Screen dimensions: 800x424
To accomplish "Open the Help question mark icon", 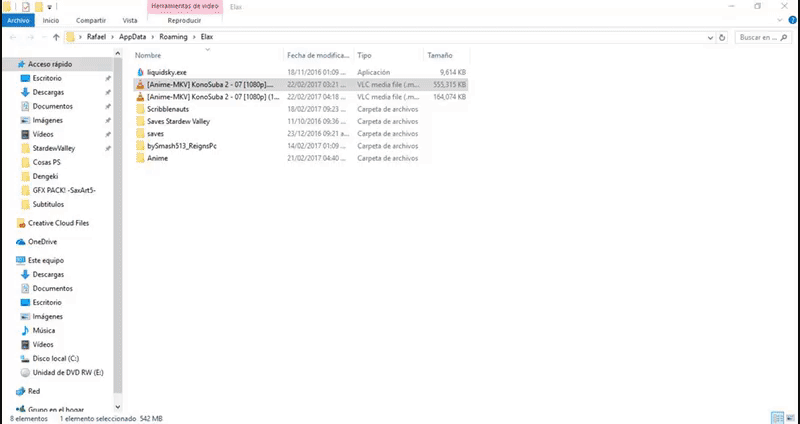I will pos(792,20).
